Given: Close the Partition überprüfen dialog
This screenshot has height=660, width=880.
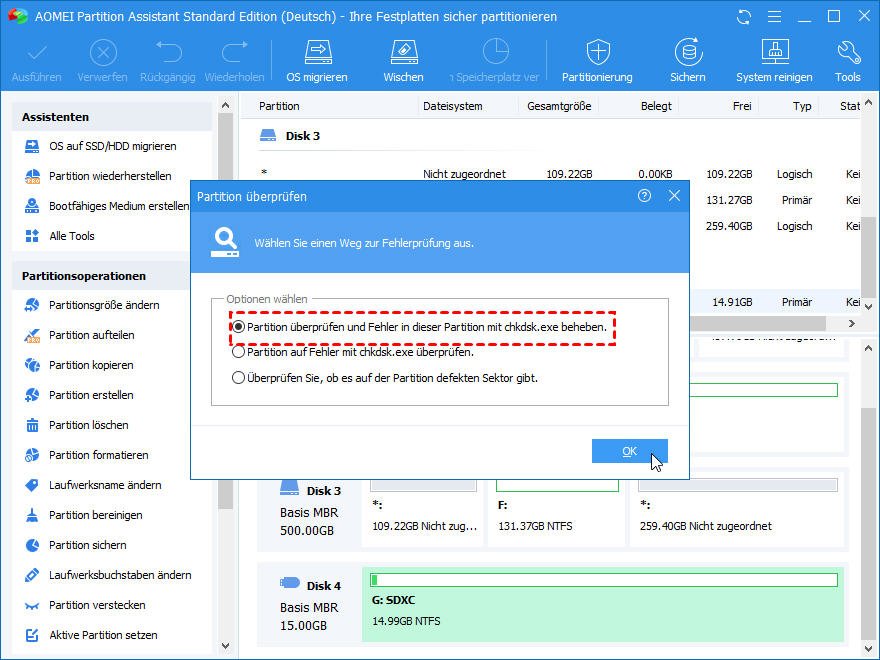Looking at the screenshot, I should point(675,196).
